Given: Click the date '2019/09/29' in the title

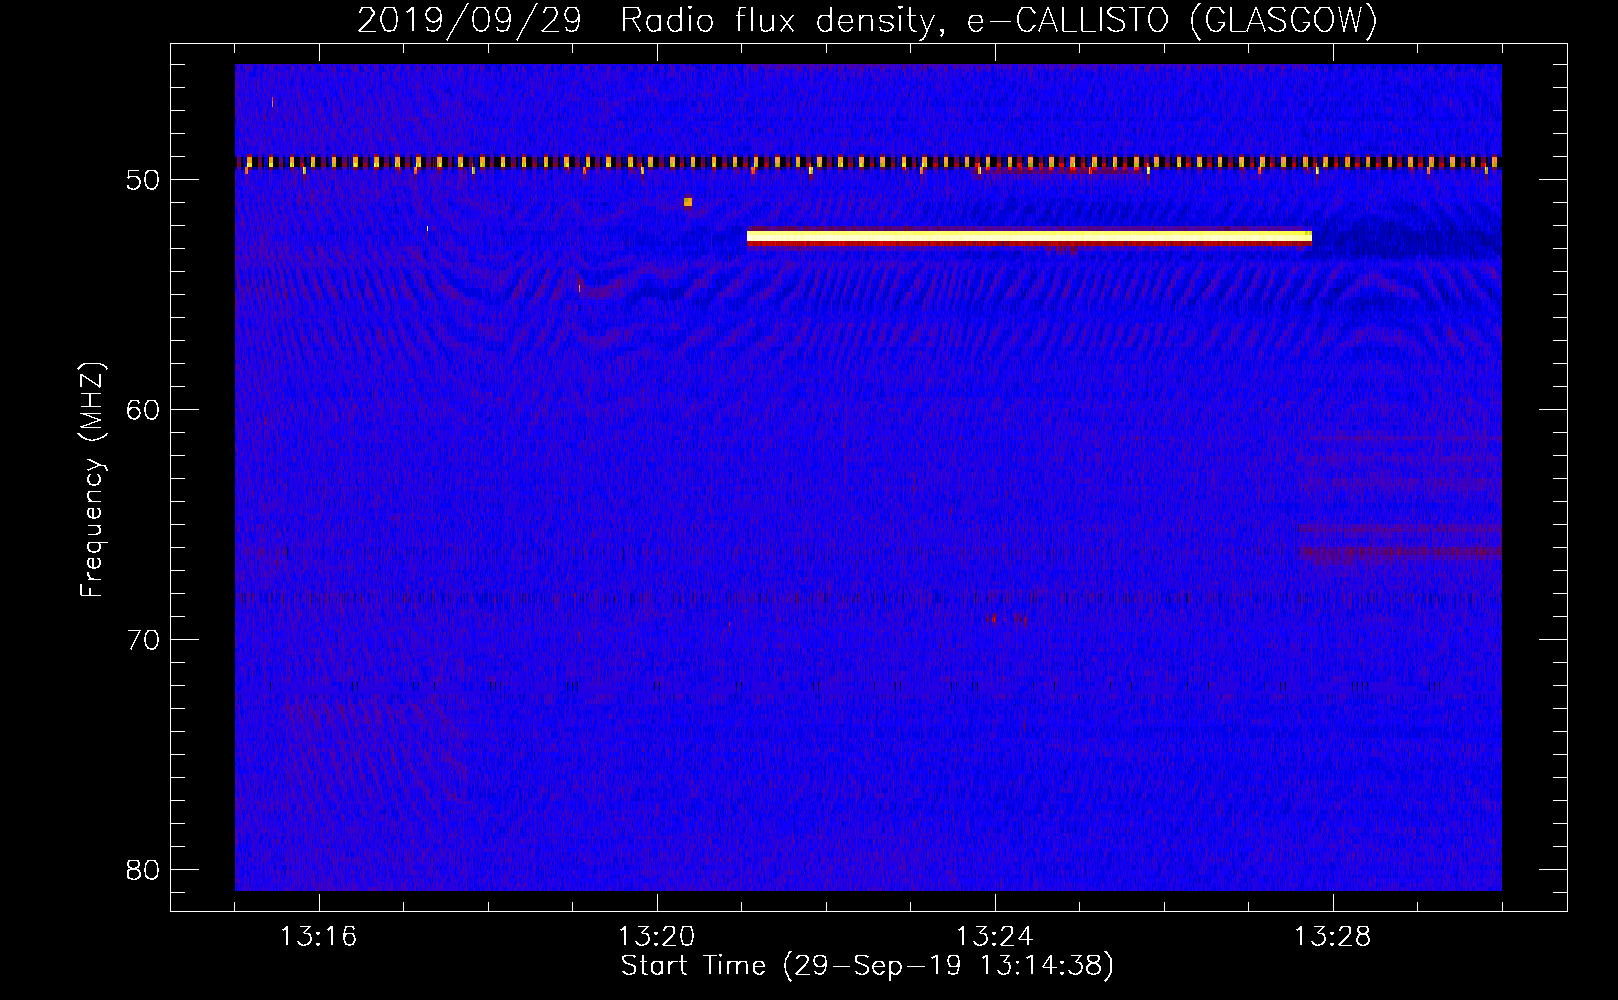Looking at the screenshot, I should click(469, 21).
